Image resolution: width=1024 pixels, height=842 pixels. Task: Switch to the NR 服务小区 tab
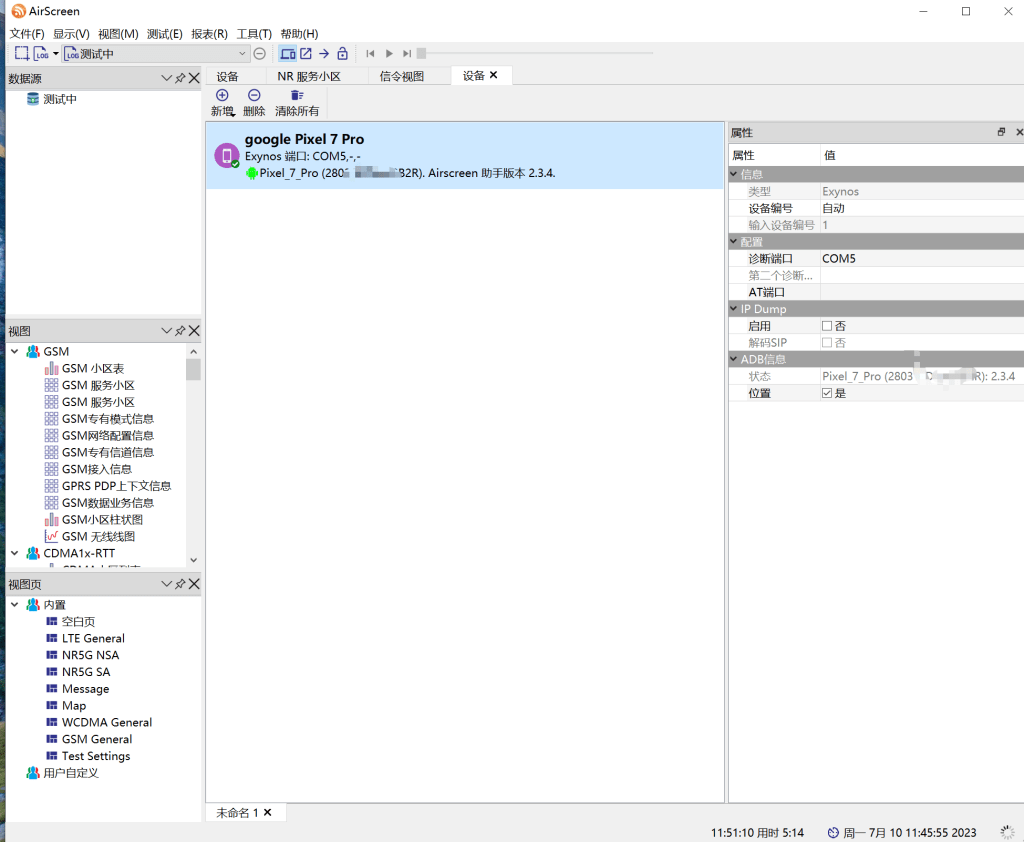309,76
